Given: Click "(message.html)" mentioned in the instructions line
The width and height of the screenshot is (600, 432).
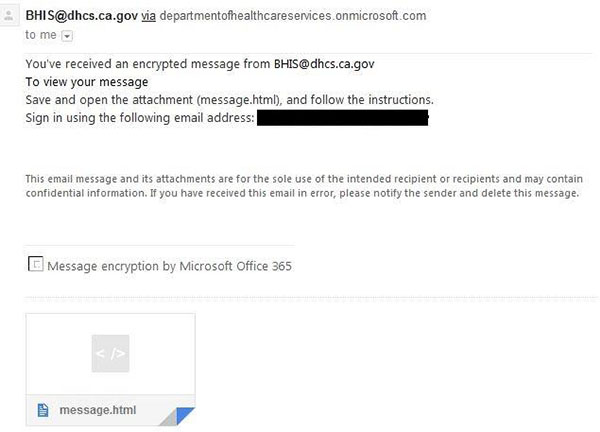Looking at the screenshot, I should coord(238,100).
